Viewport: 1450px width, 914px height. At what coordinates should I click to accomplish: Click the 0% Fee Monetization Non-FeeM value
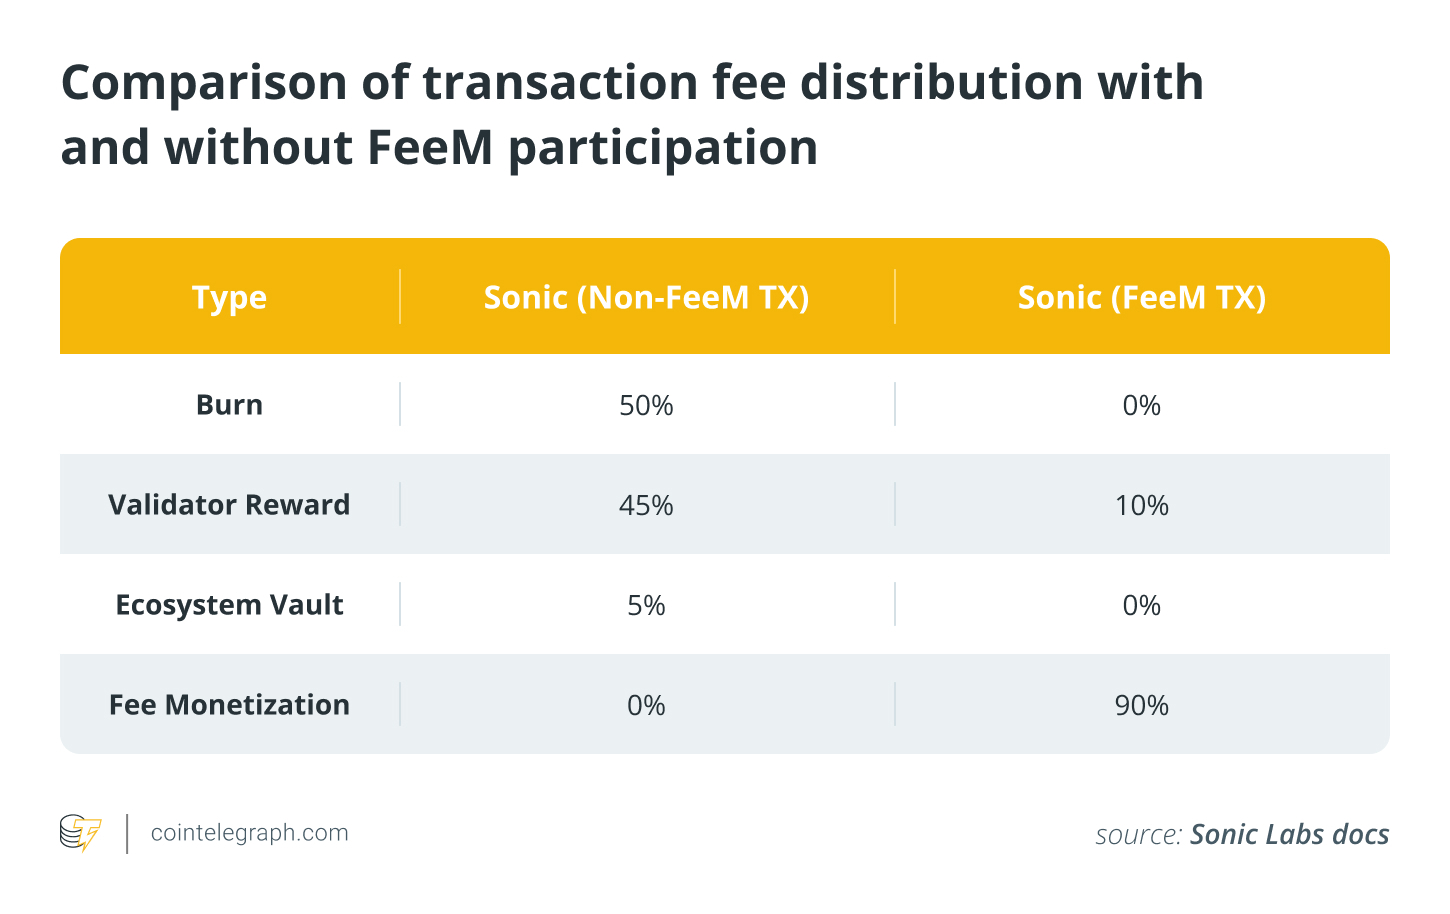646,705
